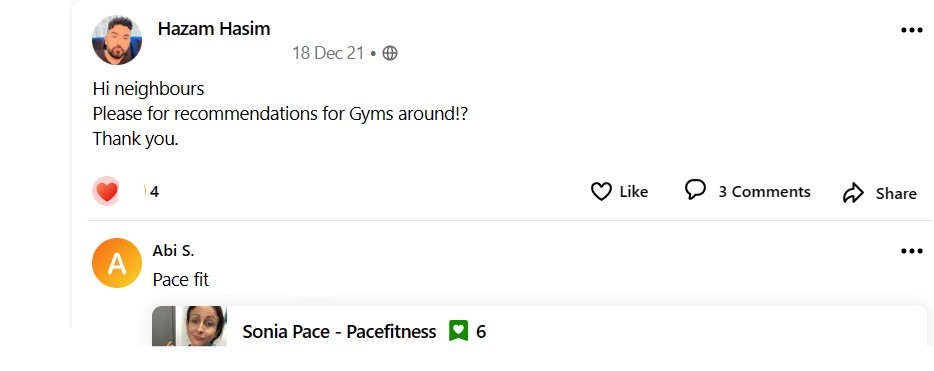
Task: Open the Sonia Pace business thumbnail
Action: click(x=189, y=326)
